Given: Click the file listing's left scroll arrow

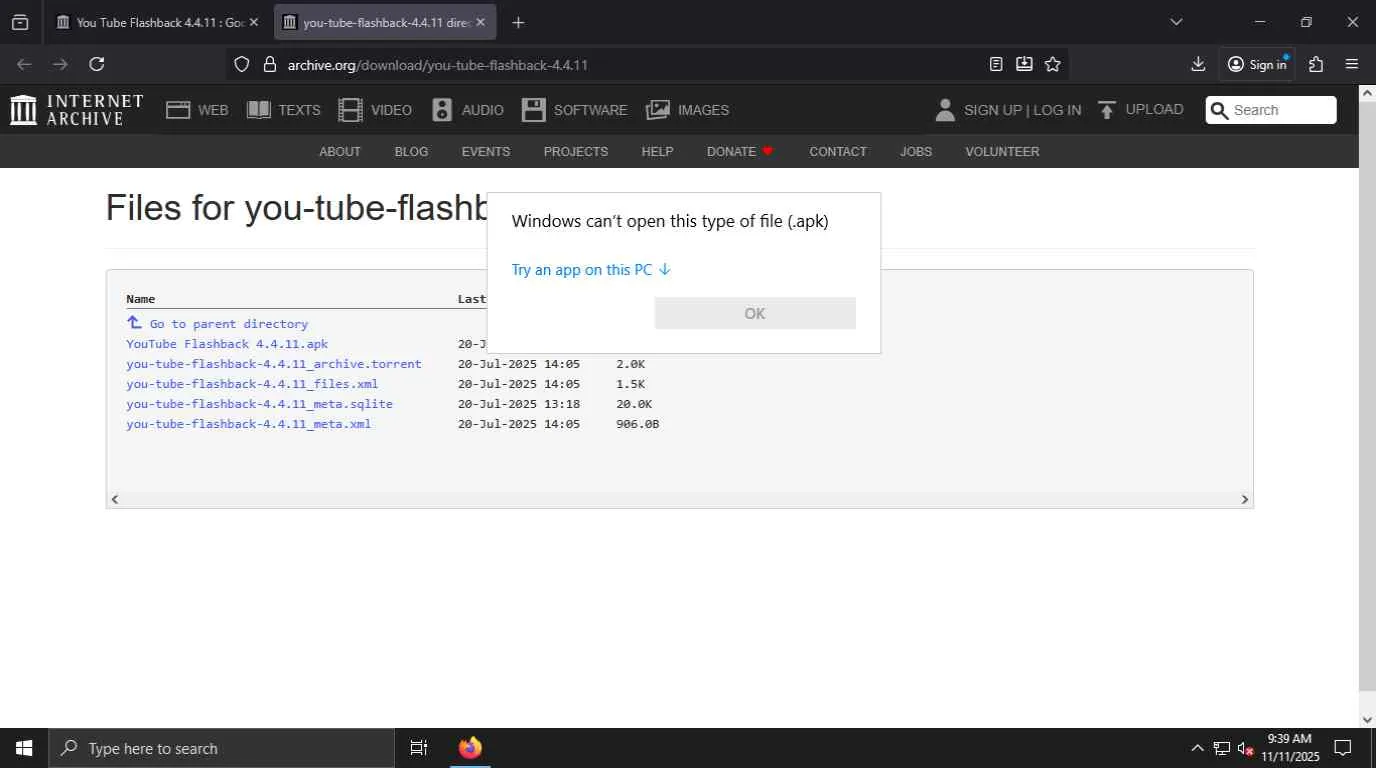Looking at the screenshot, I should 115,499.
